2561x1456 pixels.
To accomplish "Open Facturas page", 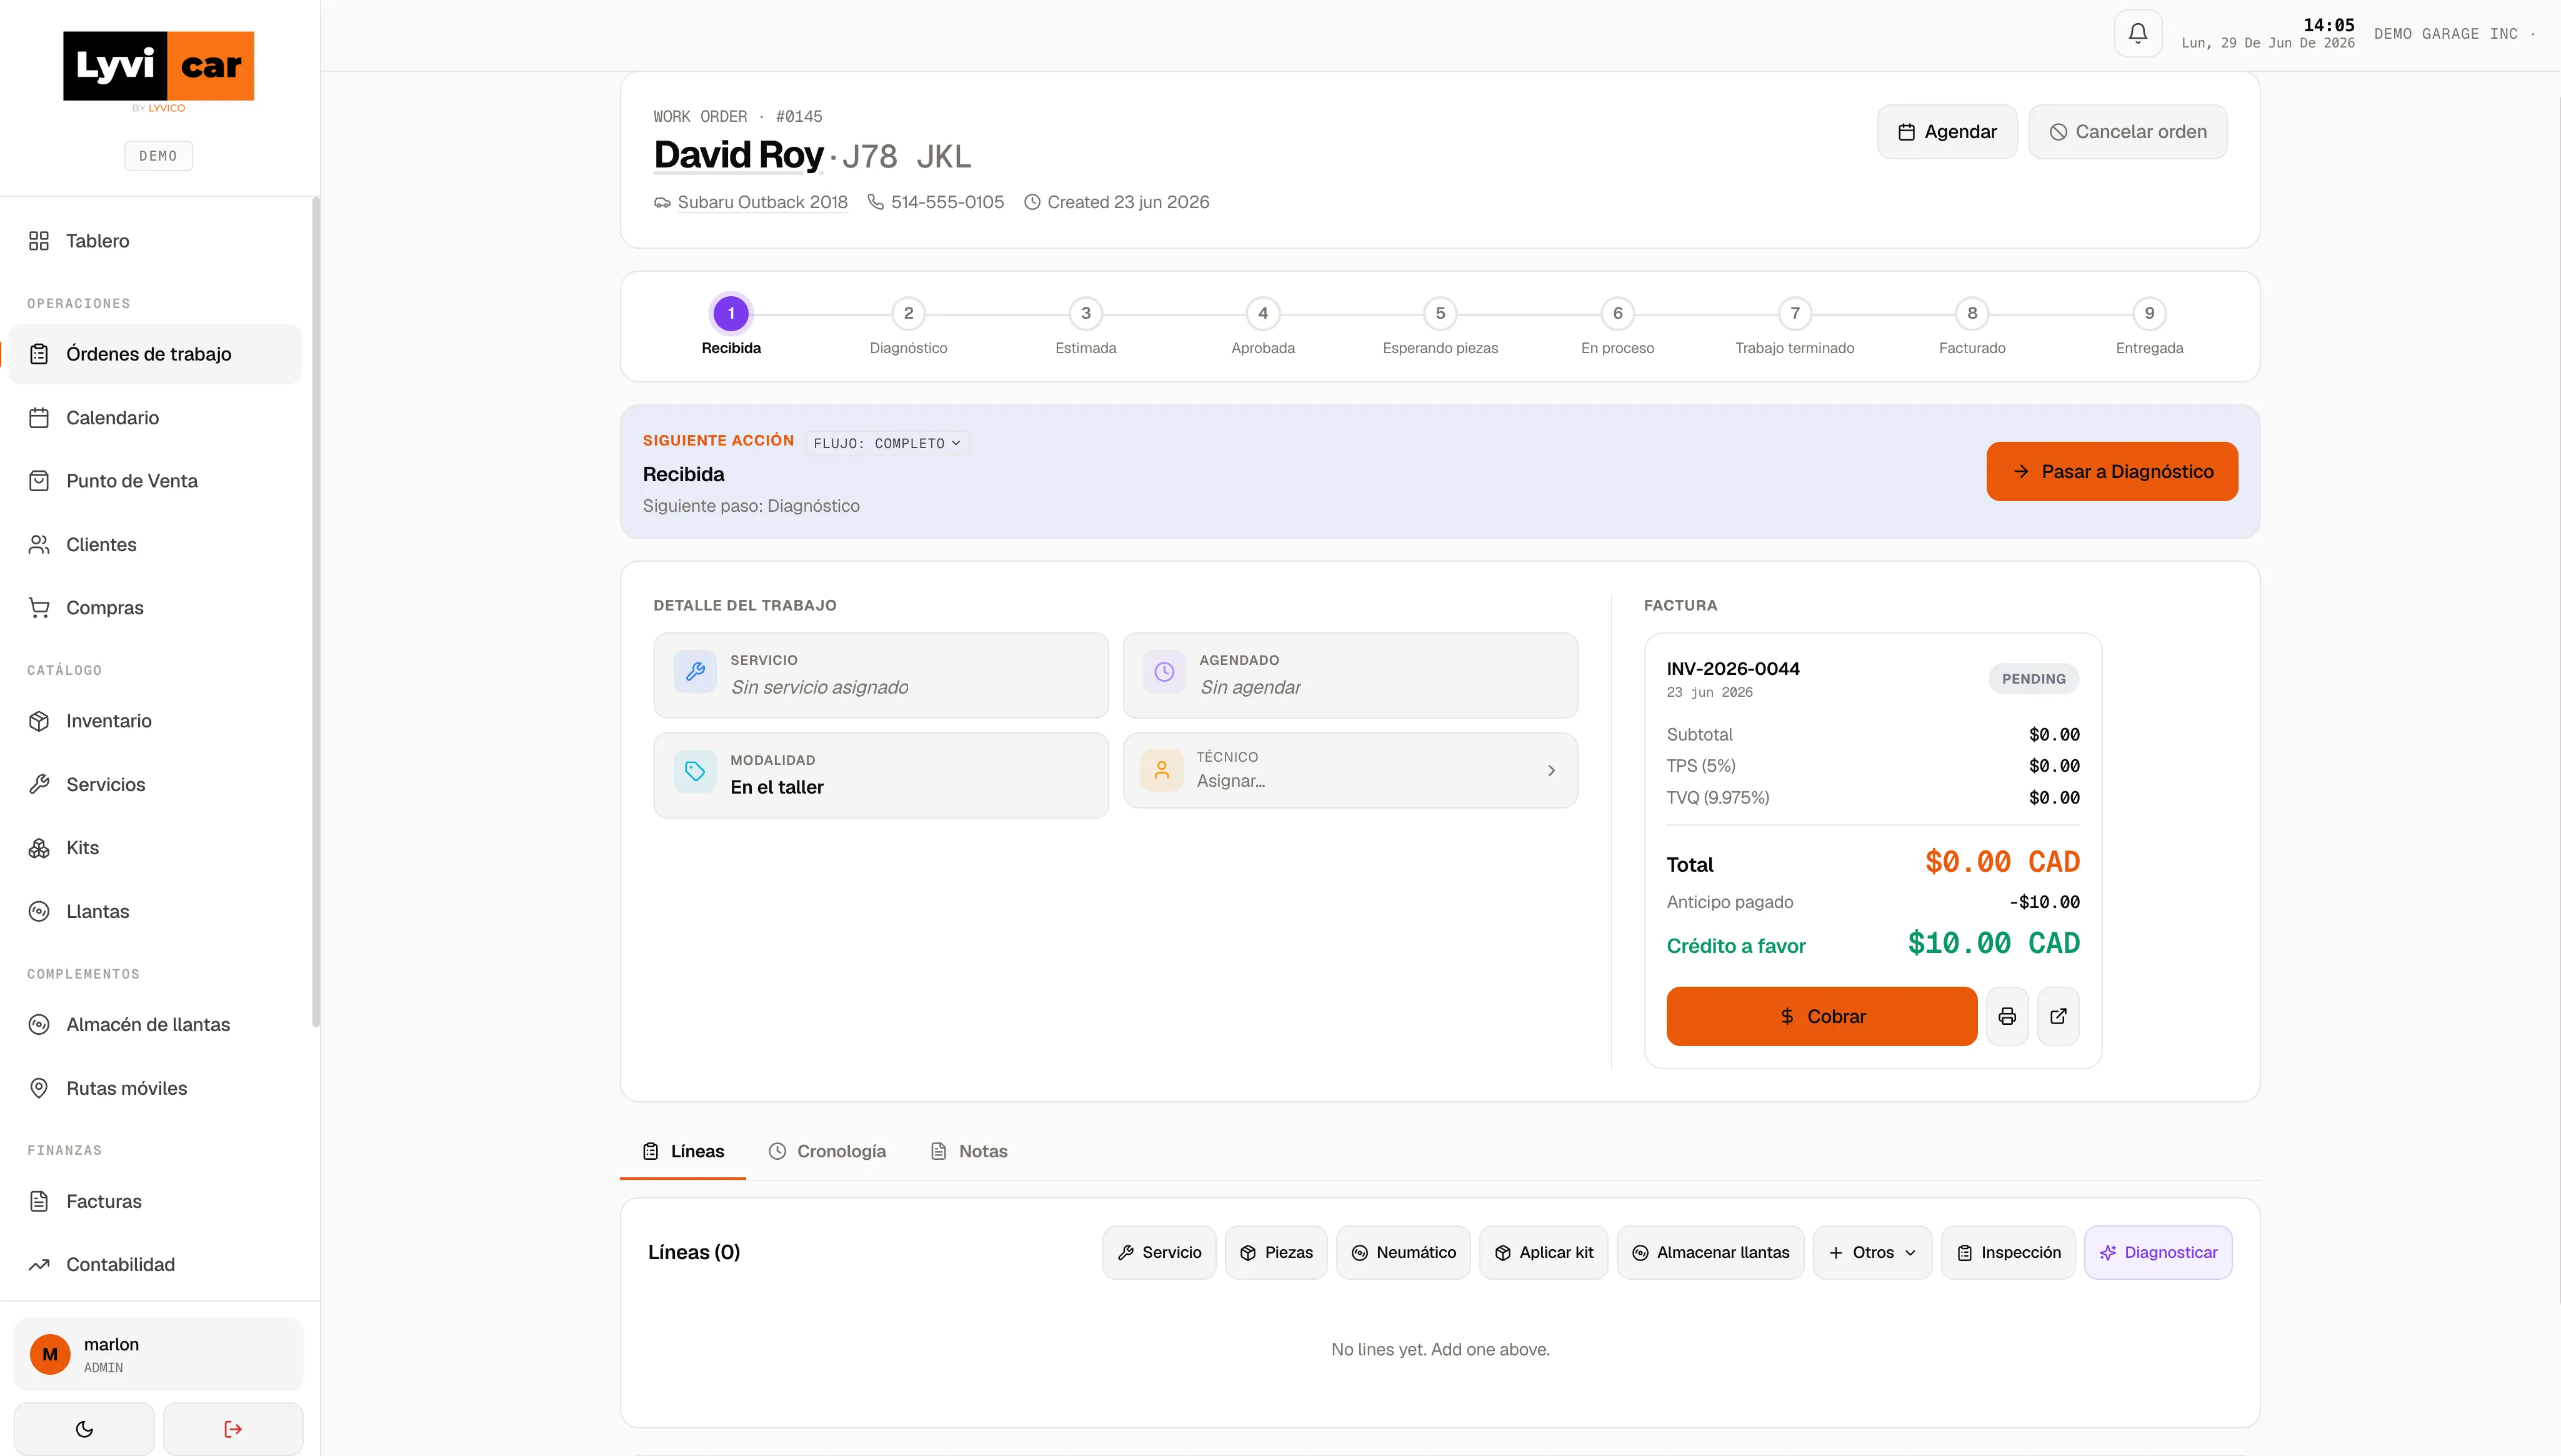I will pyautogui.click(x=155, y=1202).
